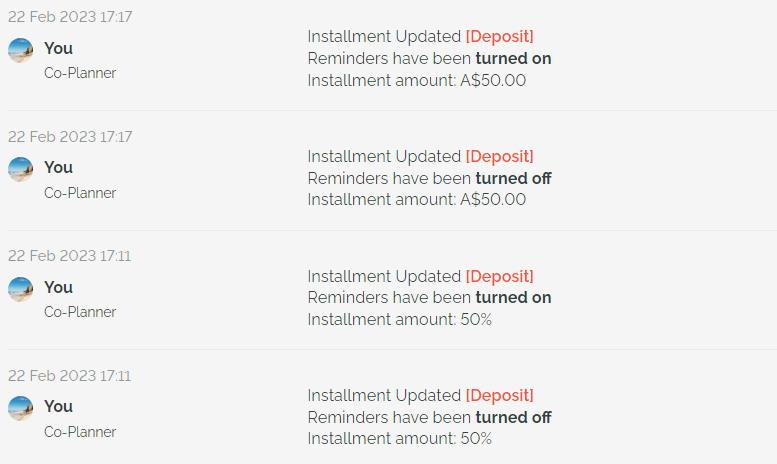Click 'You' name in the top entry
Screen dimensions: 777x464
pos(58,49)
